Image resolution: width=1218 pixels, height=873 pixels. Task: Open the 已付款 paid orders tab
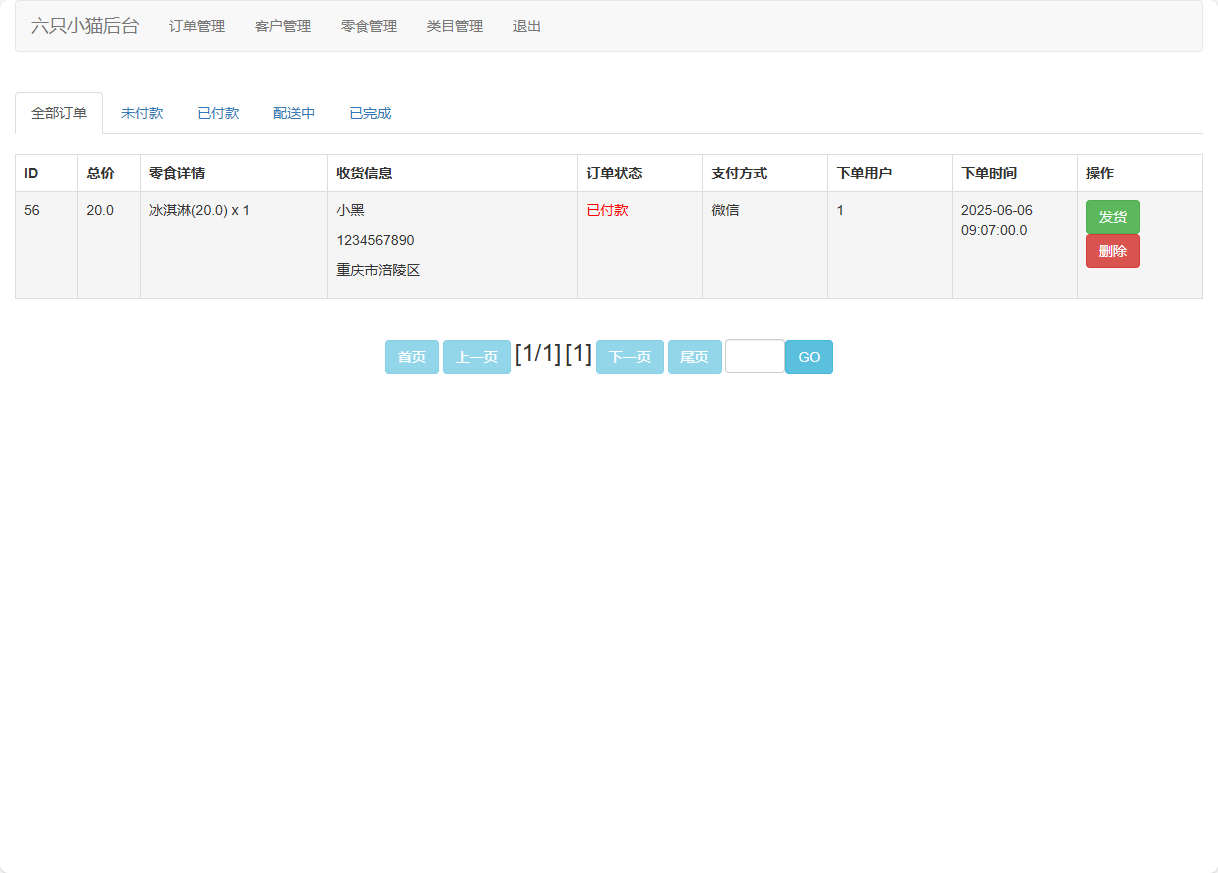pos(217,113)
